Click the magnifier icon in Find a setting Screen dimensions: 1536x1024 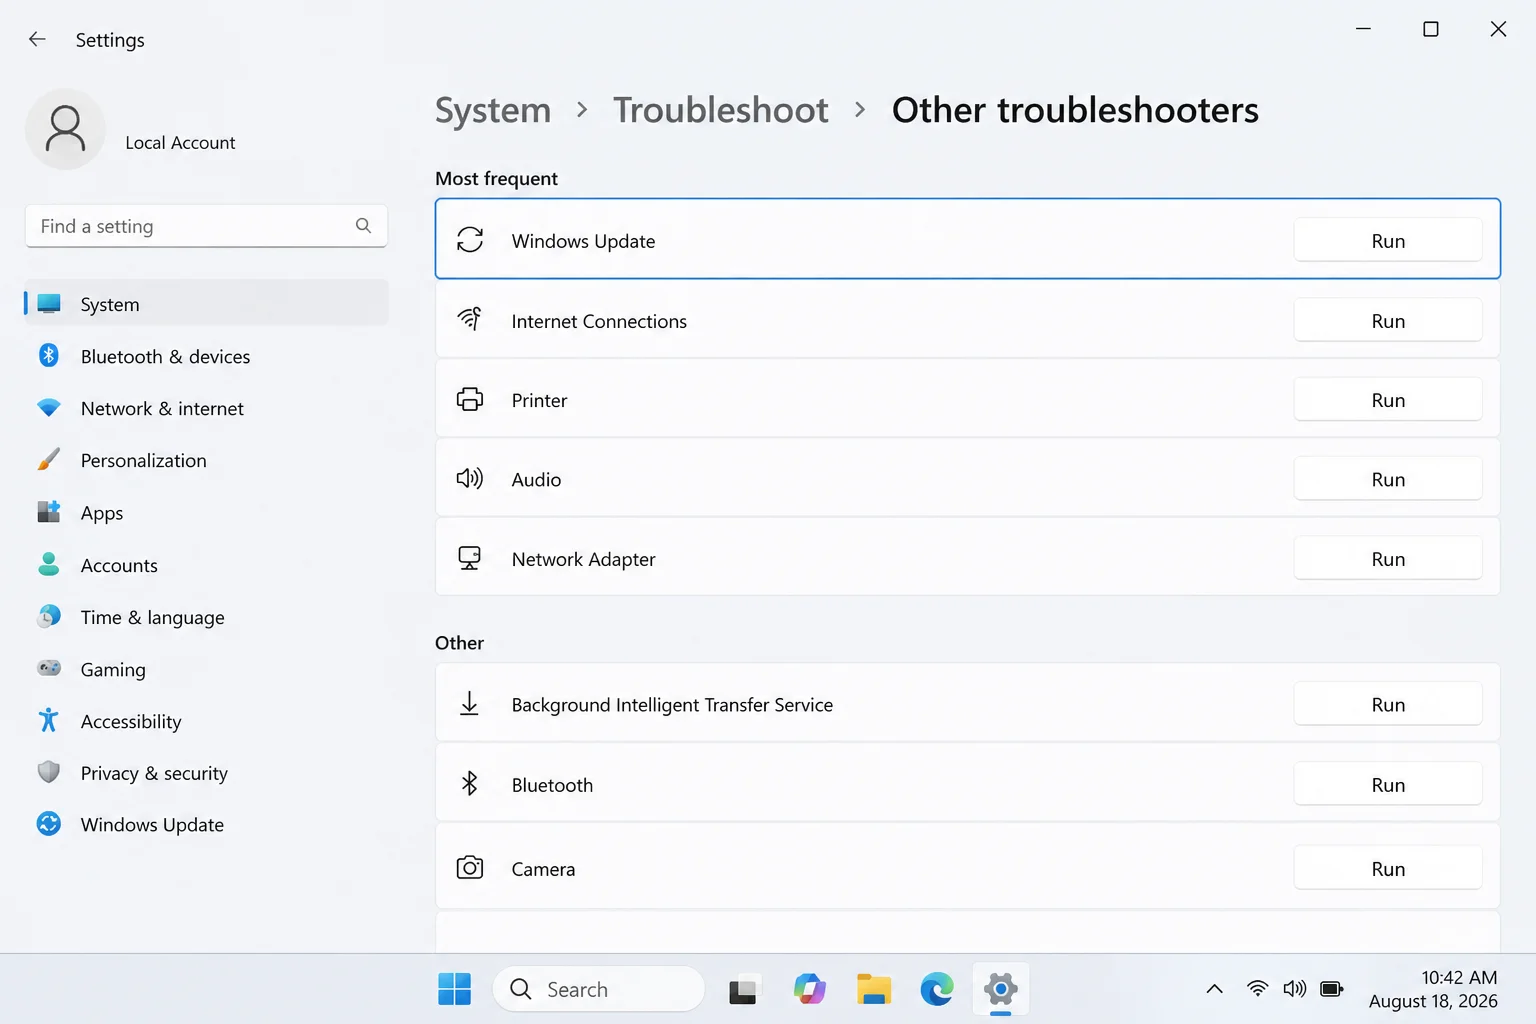coord(363,226)
